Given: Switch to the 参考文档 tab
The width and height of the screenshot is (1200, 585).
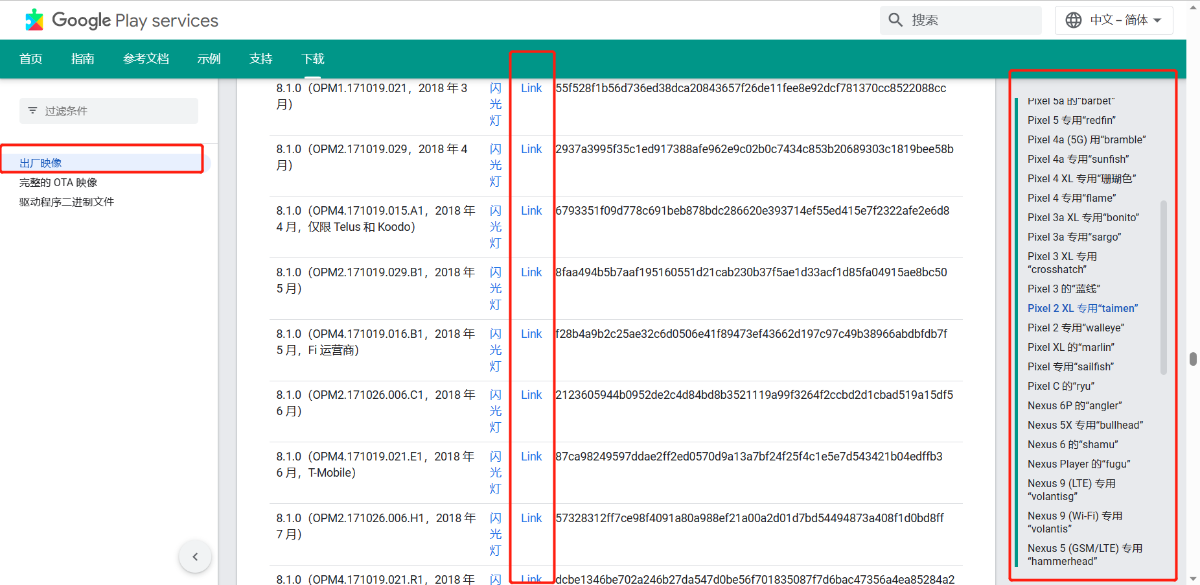Looking at the screenshot, I should pyautogui.click(x=146, y=59).
